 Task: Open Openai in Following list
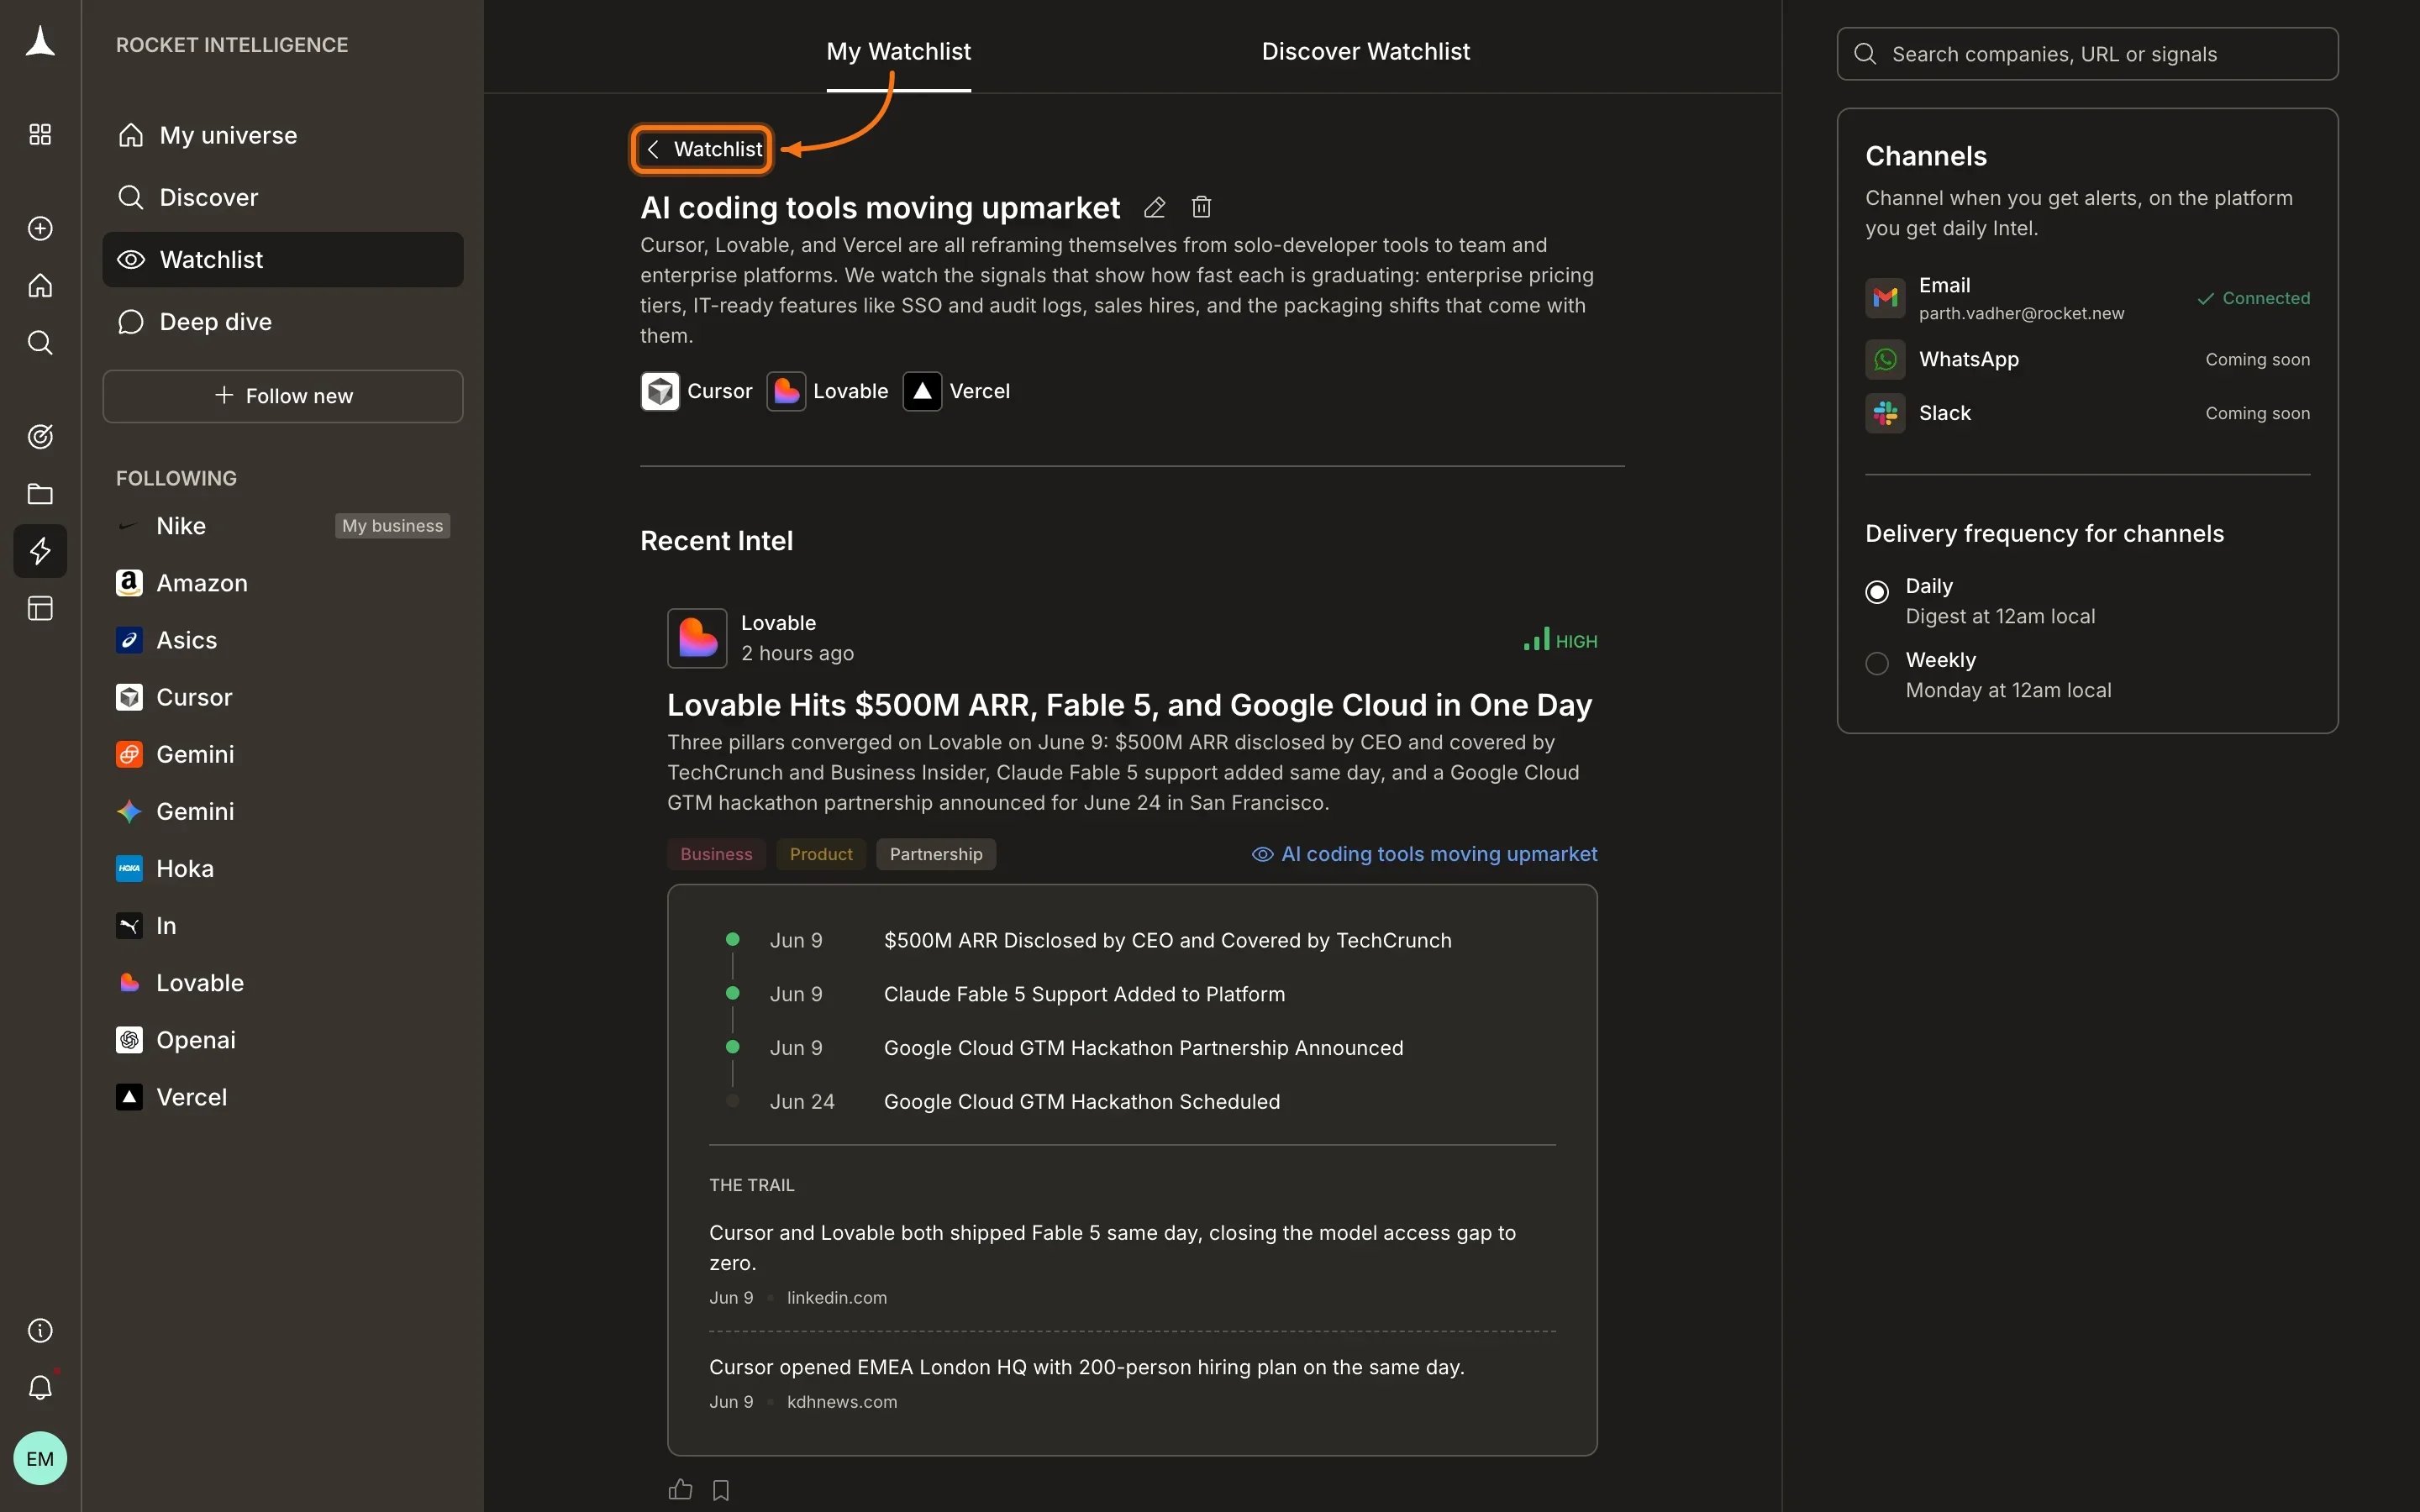(x=283, y=1040)
